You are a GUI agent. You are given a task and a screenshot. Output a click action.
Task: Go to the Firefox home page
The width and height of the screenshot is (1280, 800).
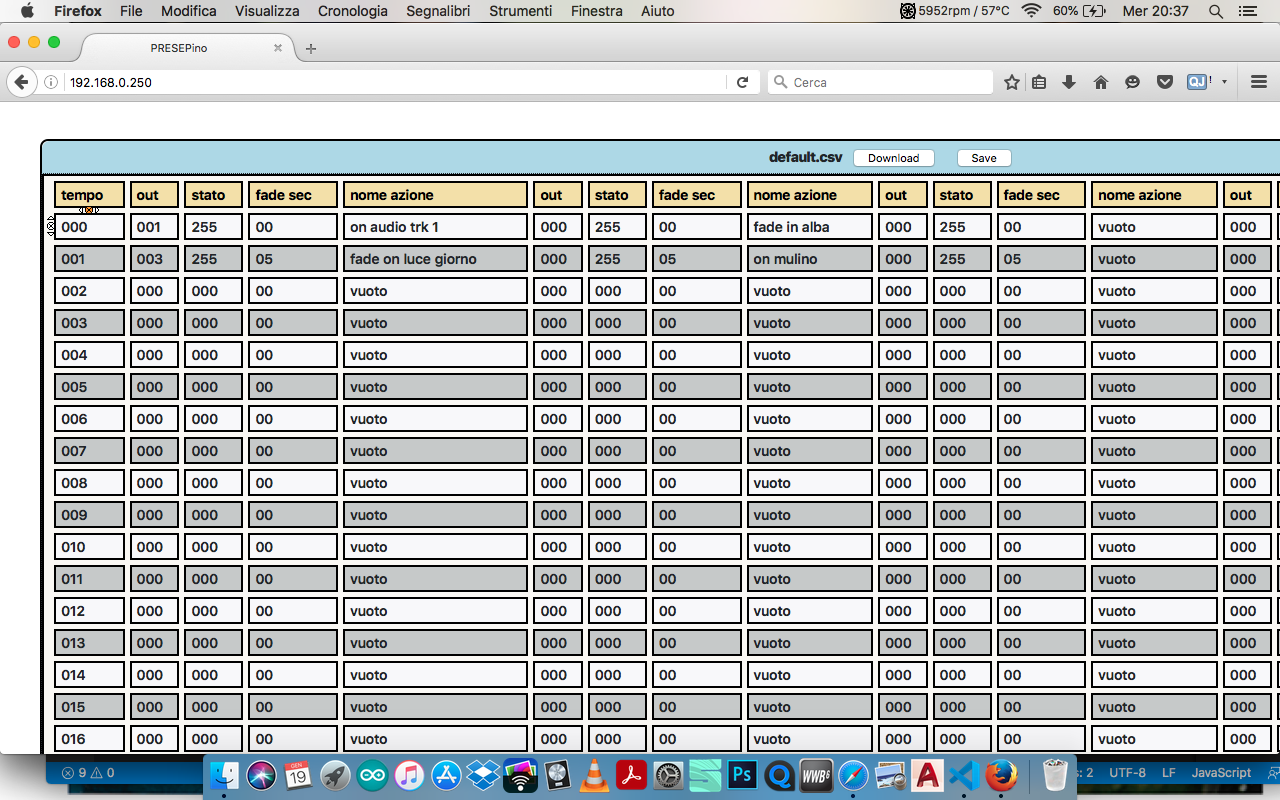[x=1100, y=82]
